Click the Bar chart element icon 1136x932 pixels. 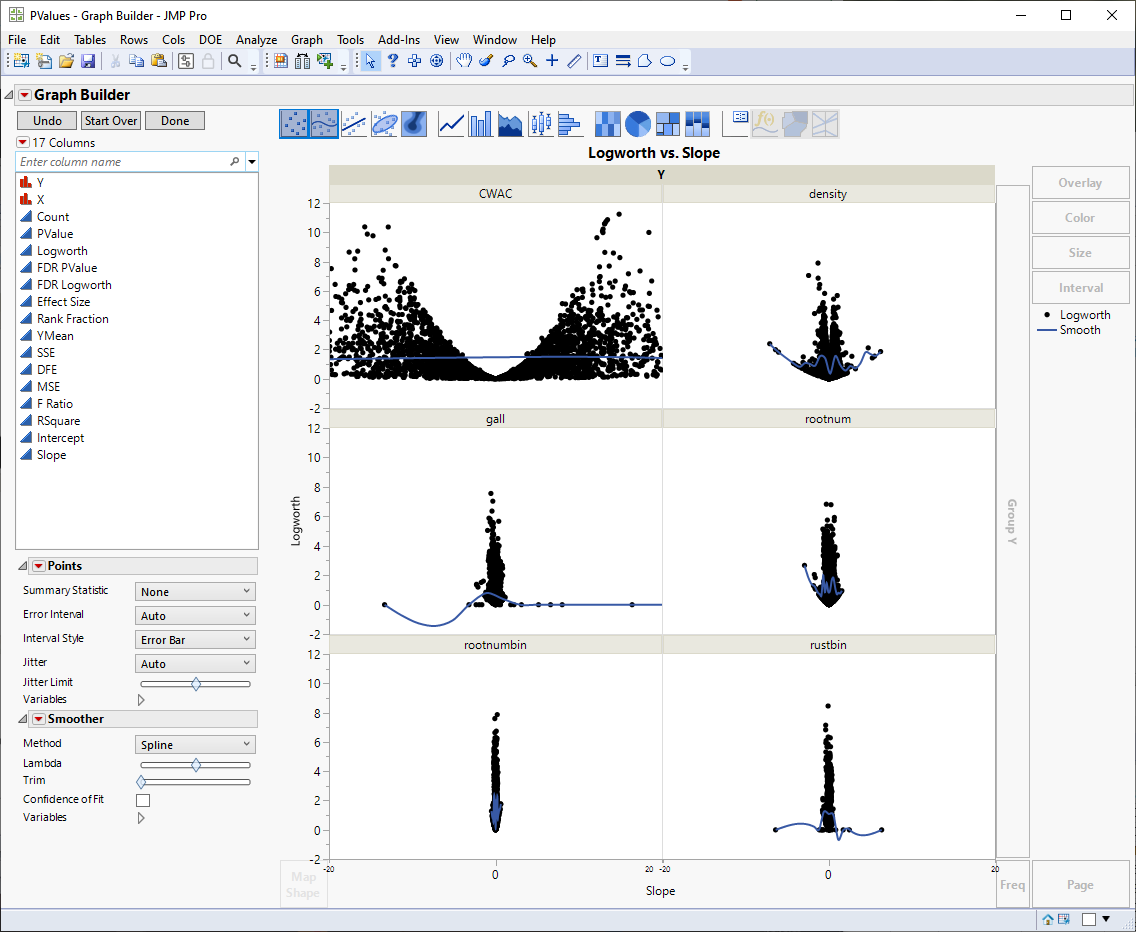(481, 124)
